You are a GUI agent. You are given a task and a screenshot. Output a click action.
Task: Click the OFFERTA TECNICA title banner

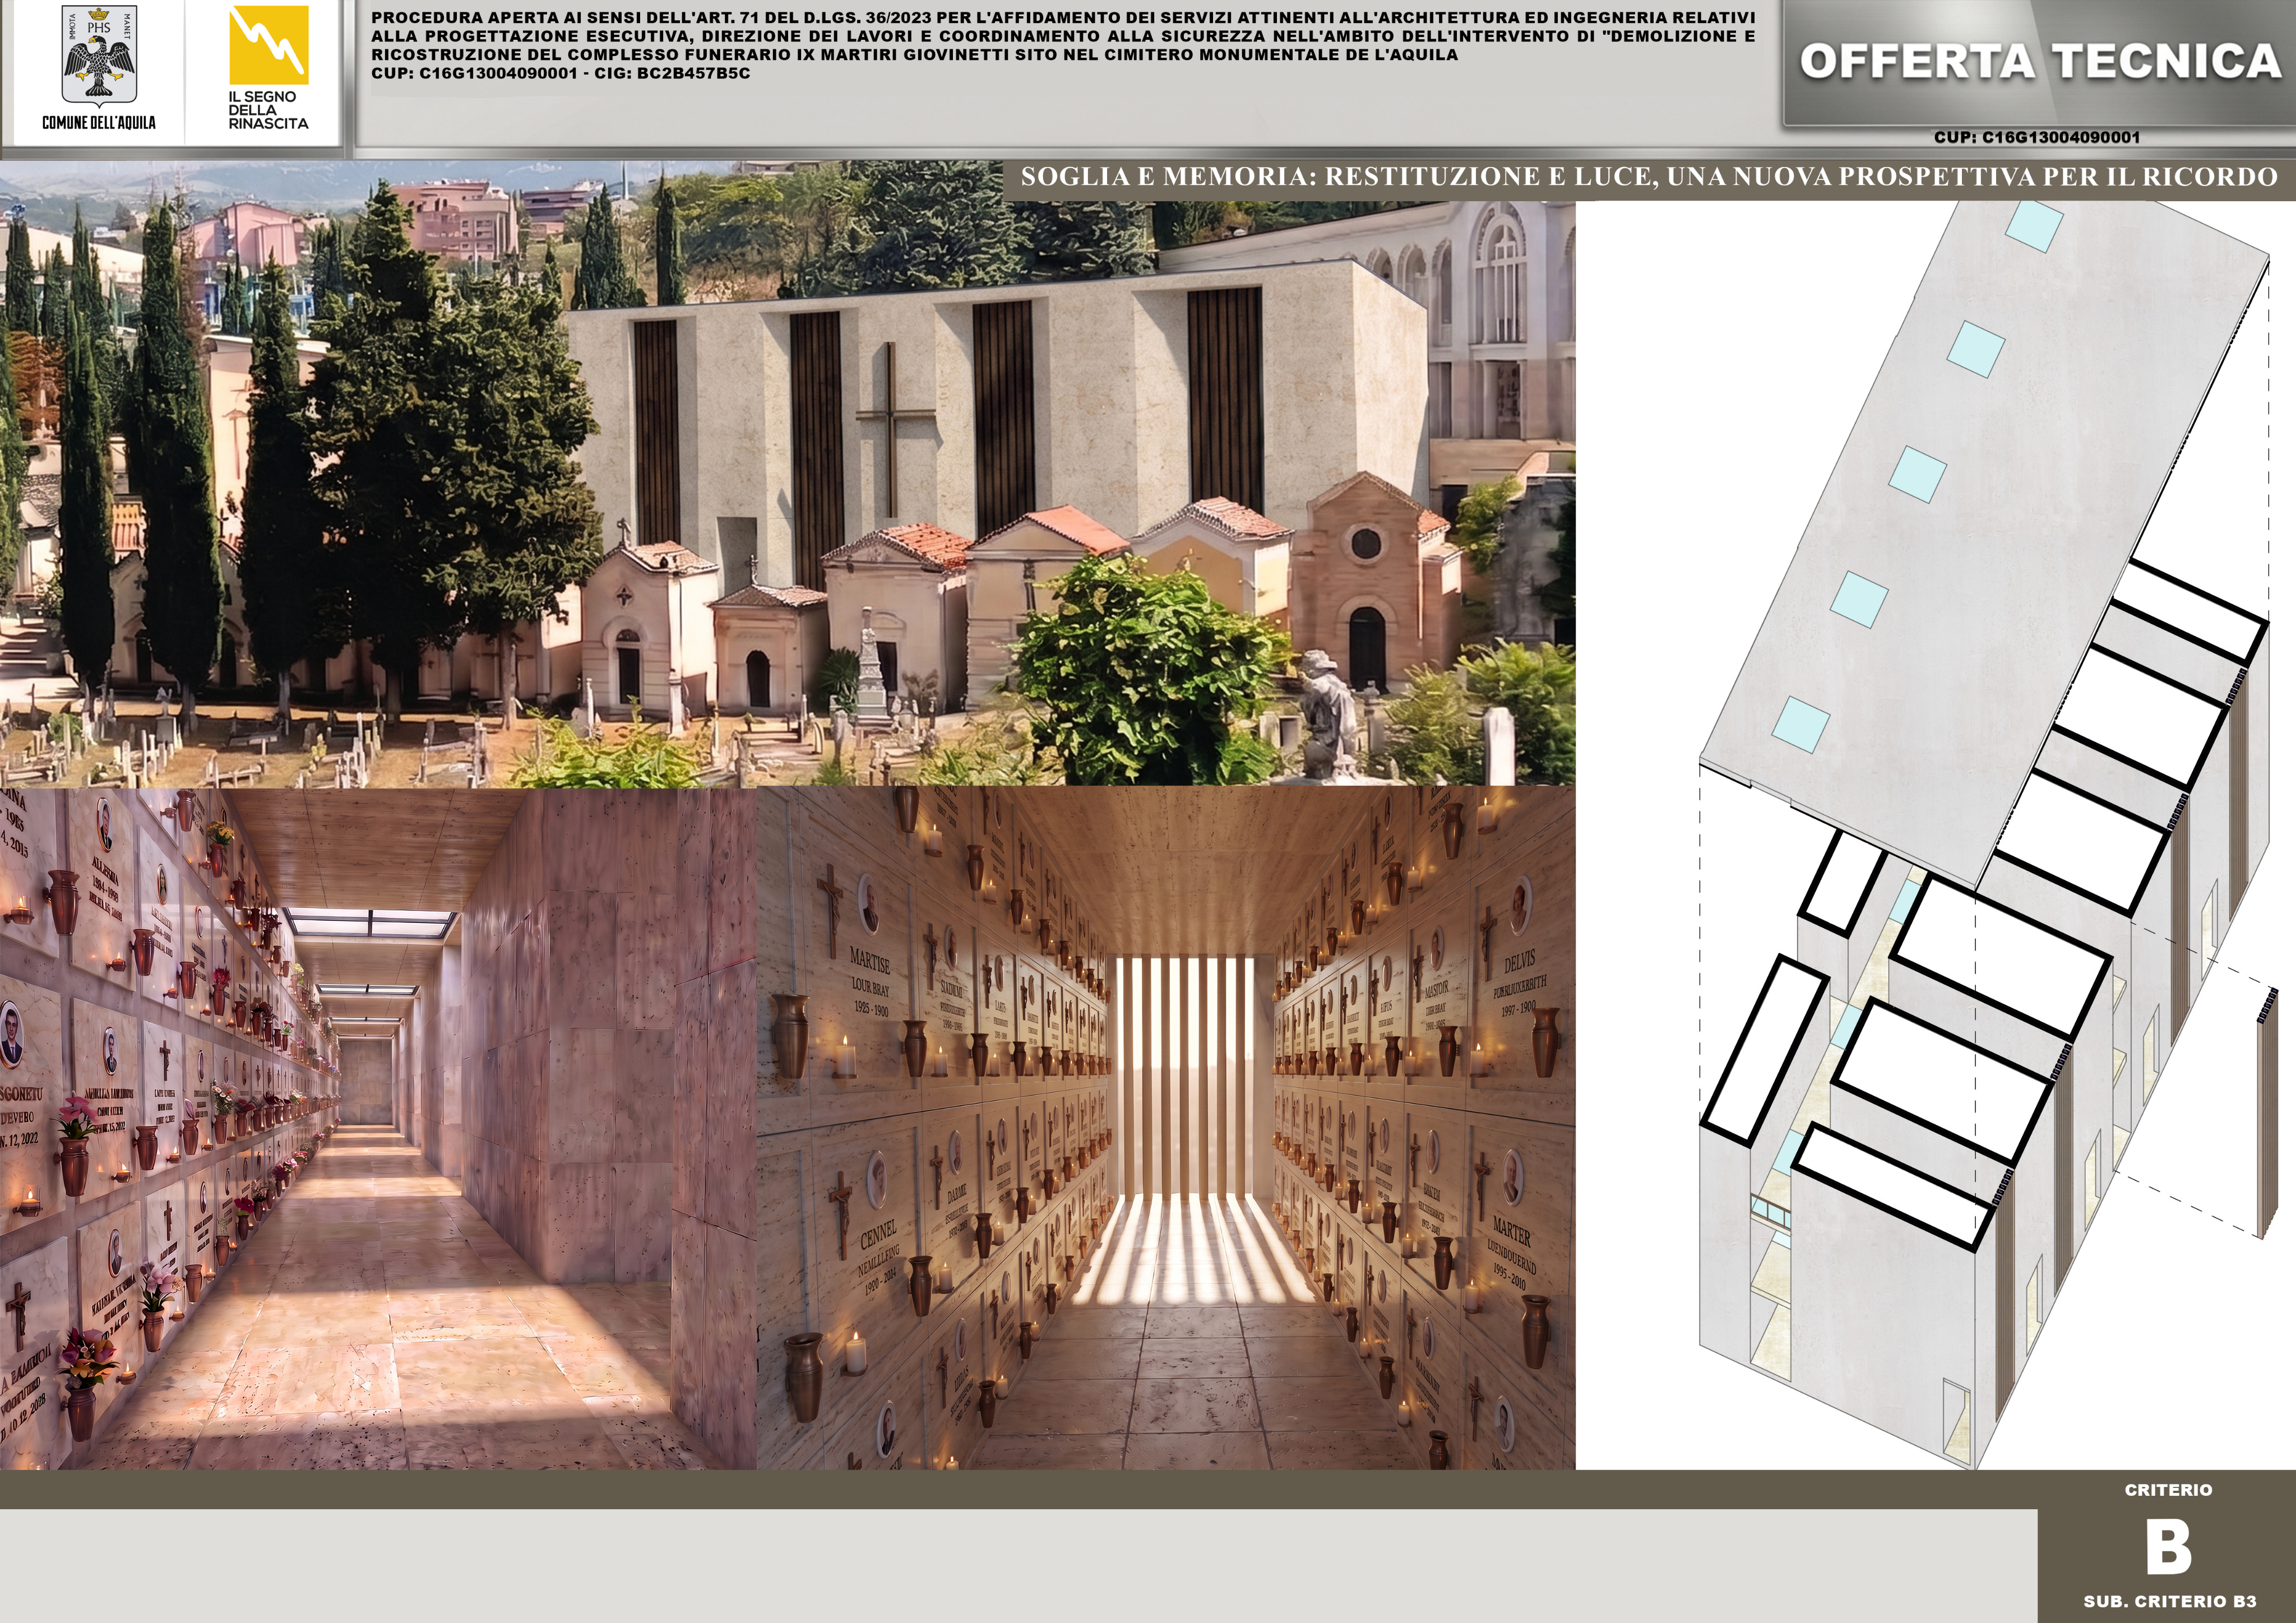(2040, 62)
